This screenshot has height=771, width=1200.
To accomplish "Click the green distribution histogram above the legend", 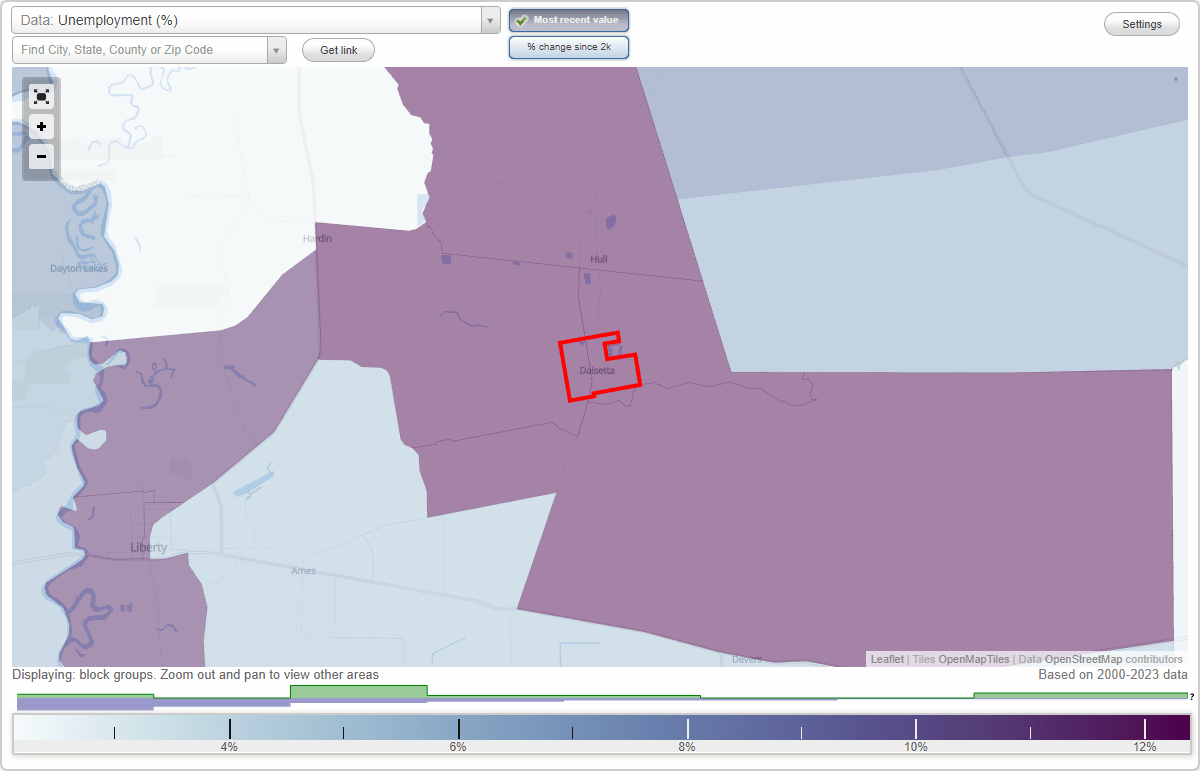I will tap(358, 691).
